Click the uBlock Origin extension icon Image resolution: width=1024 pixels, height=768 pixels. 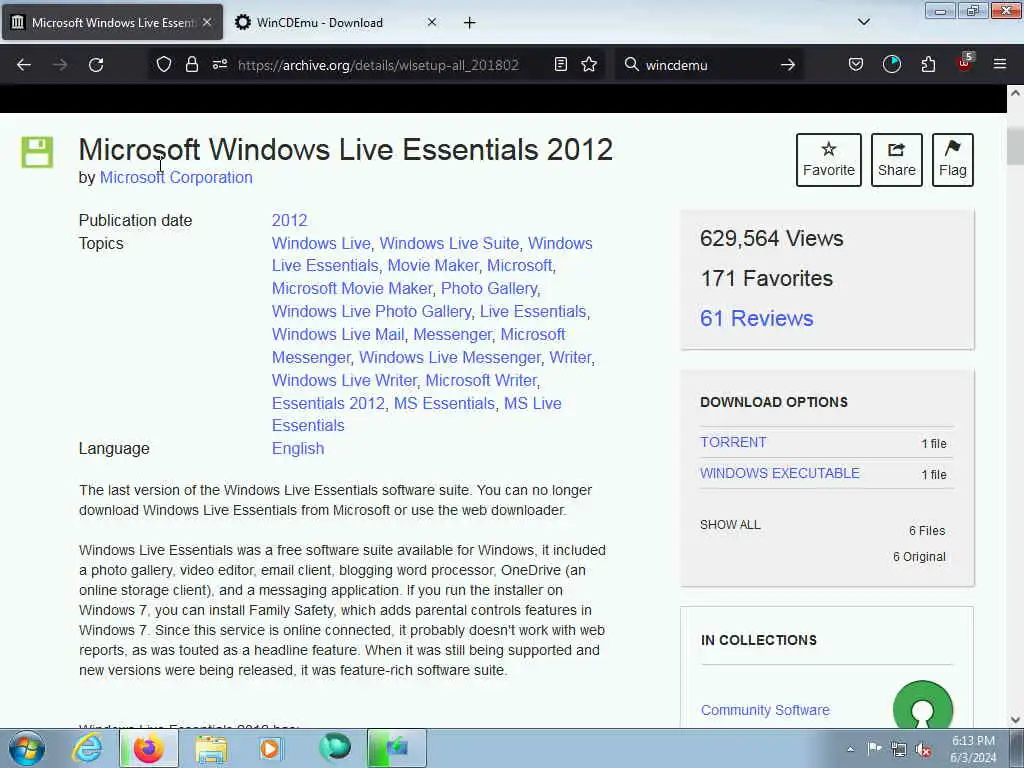(x=965, y=63)
